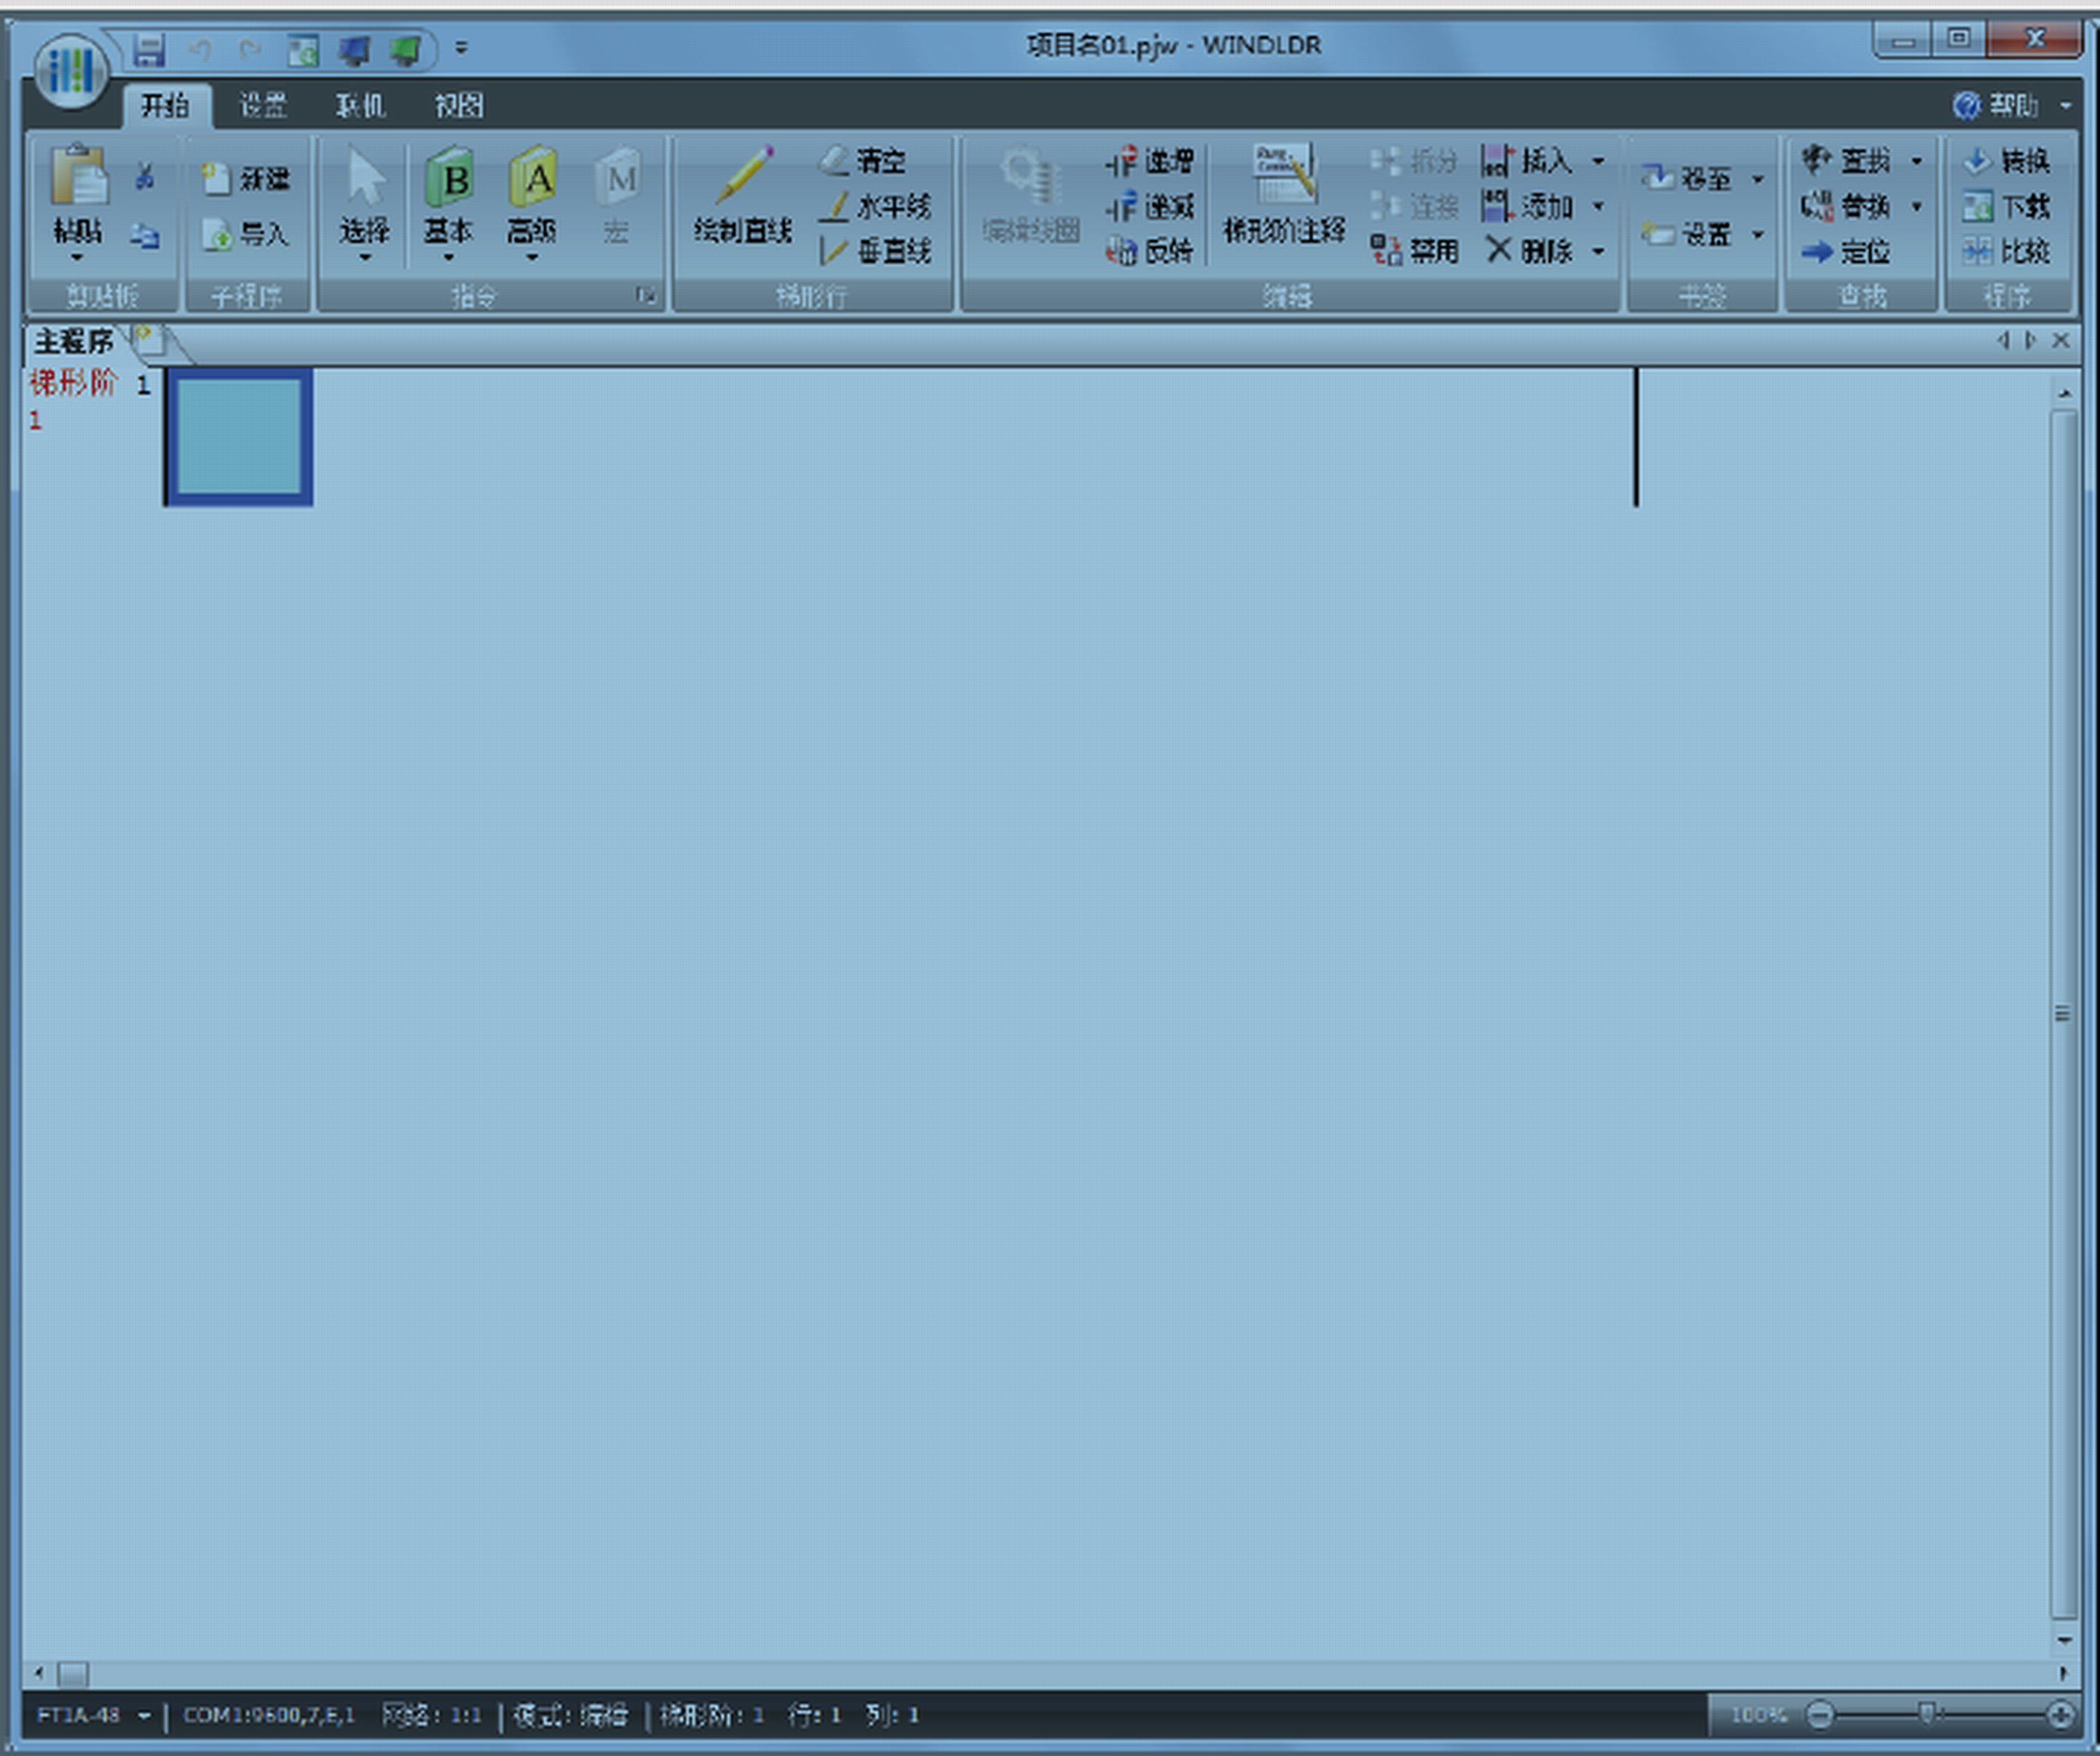Expand the 添加 dropdown arrow
This screenshot has height=1756, width=2100.
pos(1599,207)
